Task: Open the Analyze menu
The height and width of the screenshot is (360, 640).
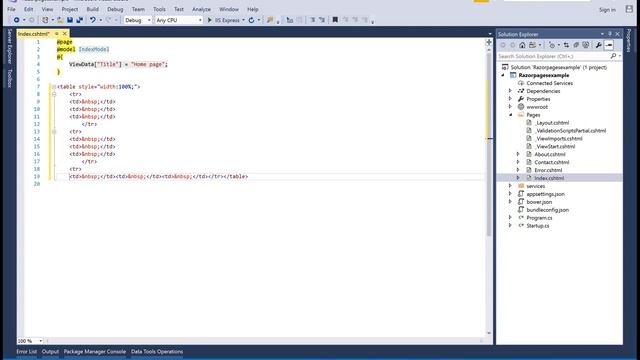Action: 201,9
